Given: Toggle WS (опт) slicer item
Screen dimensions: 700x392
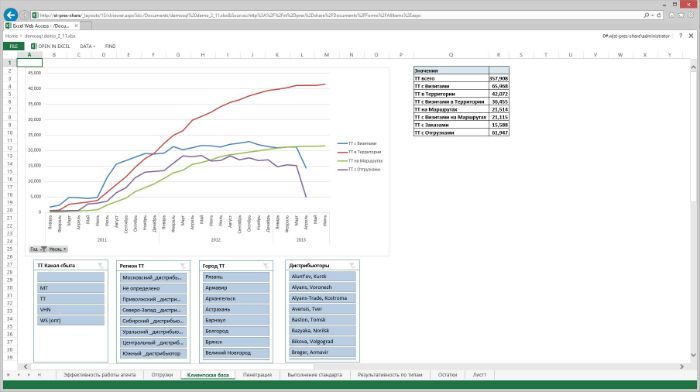Looking at the screenshot, I should (71, 320).
